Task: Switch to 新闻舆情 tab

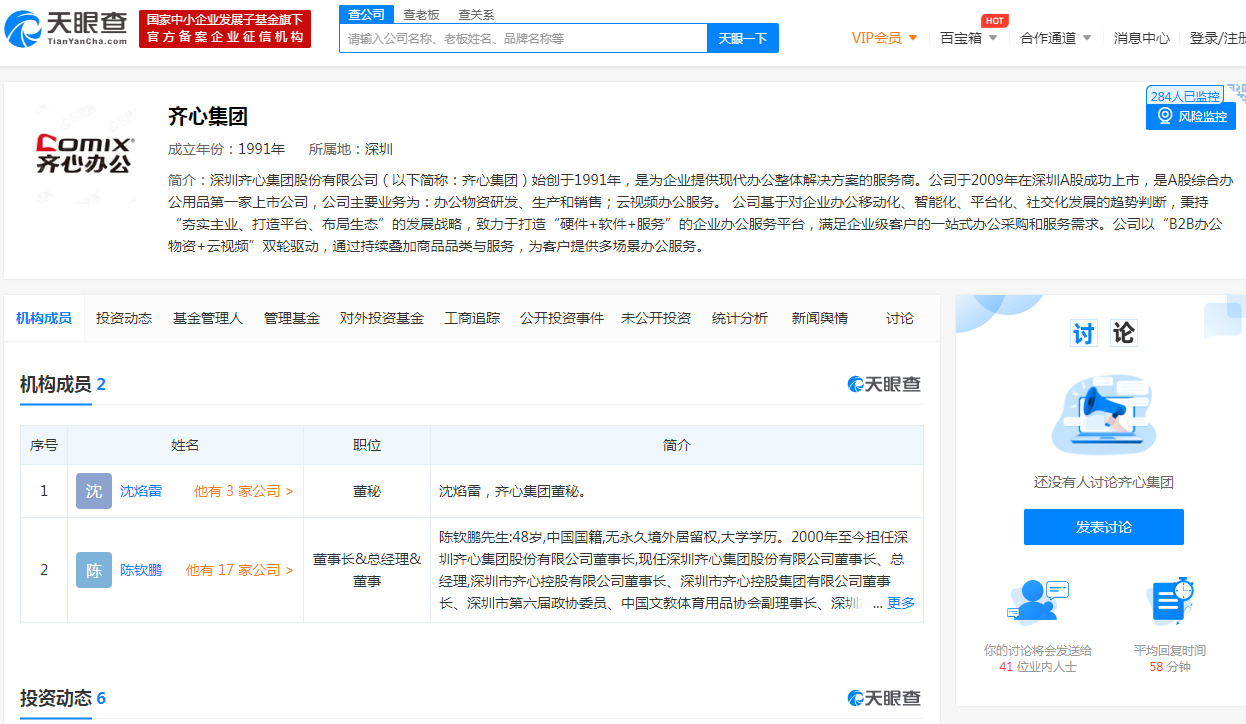Action: 820,318
